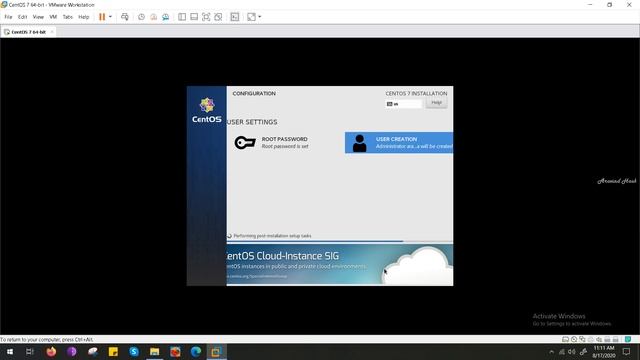Screen dimensions: 640x360
Task: Click the keyboard layout 'us' indicator
Action: tap(403, 104)
